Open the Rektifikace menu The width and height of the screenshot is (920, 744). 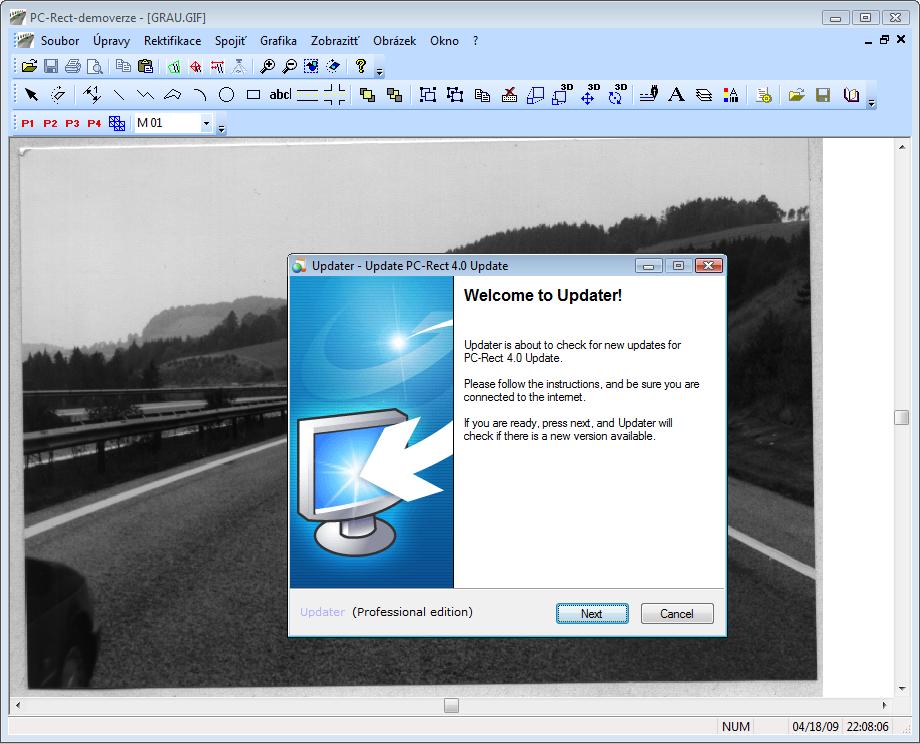click(172, 40)
